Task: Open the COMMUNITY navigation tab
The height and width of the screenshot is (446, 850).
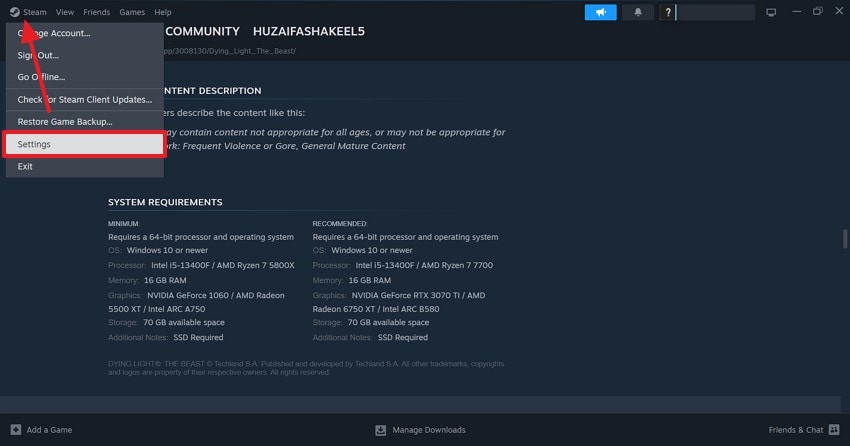Action: pyautogui.click(x=201, y=31)
